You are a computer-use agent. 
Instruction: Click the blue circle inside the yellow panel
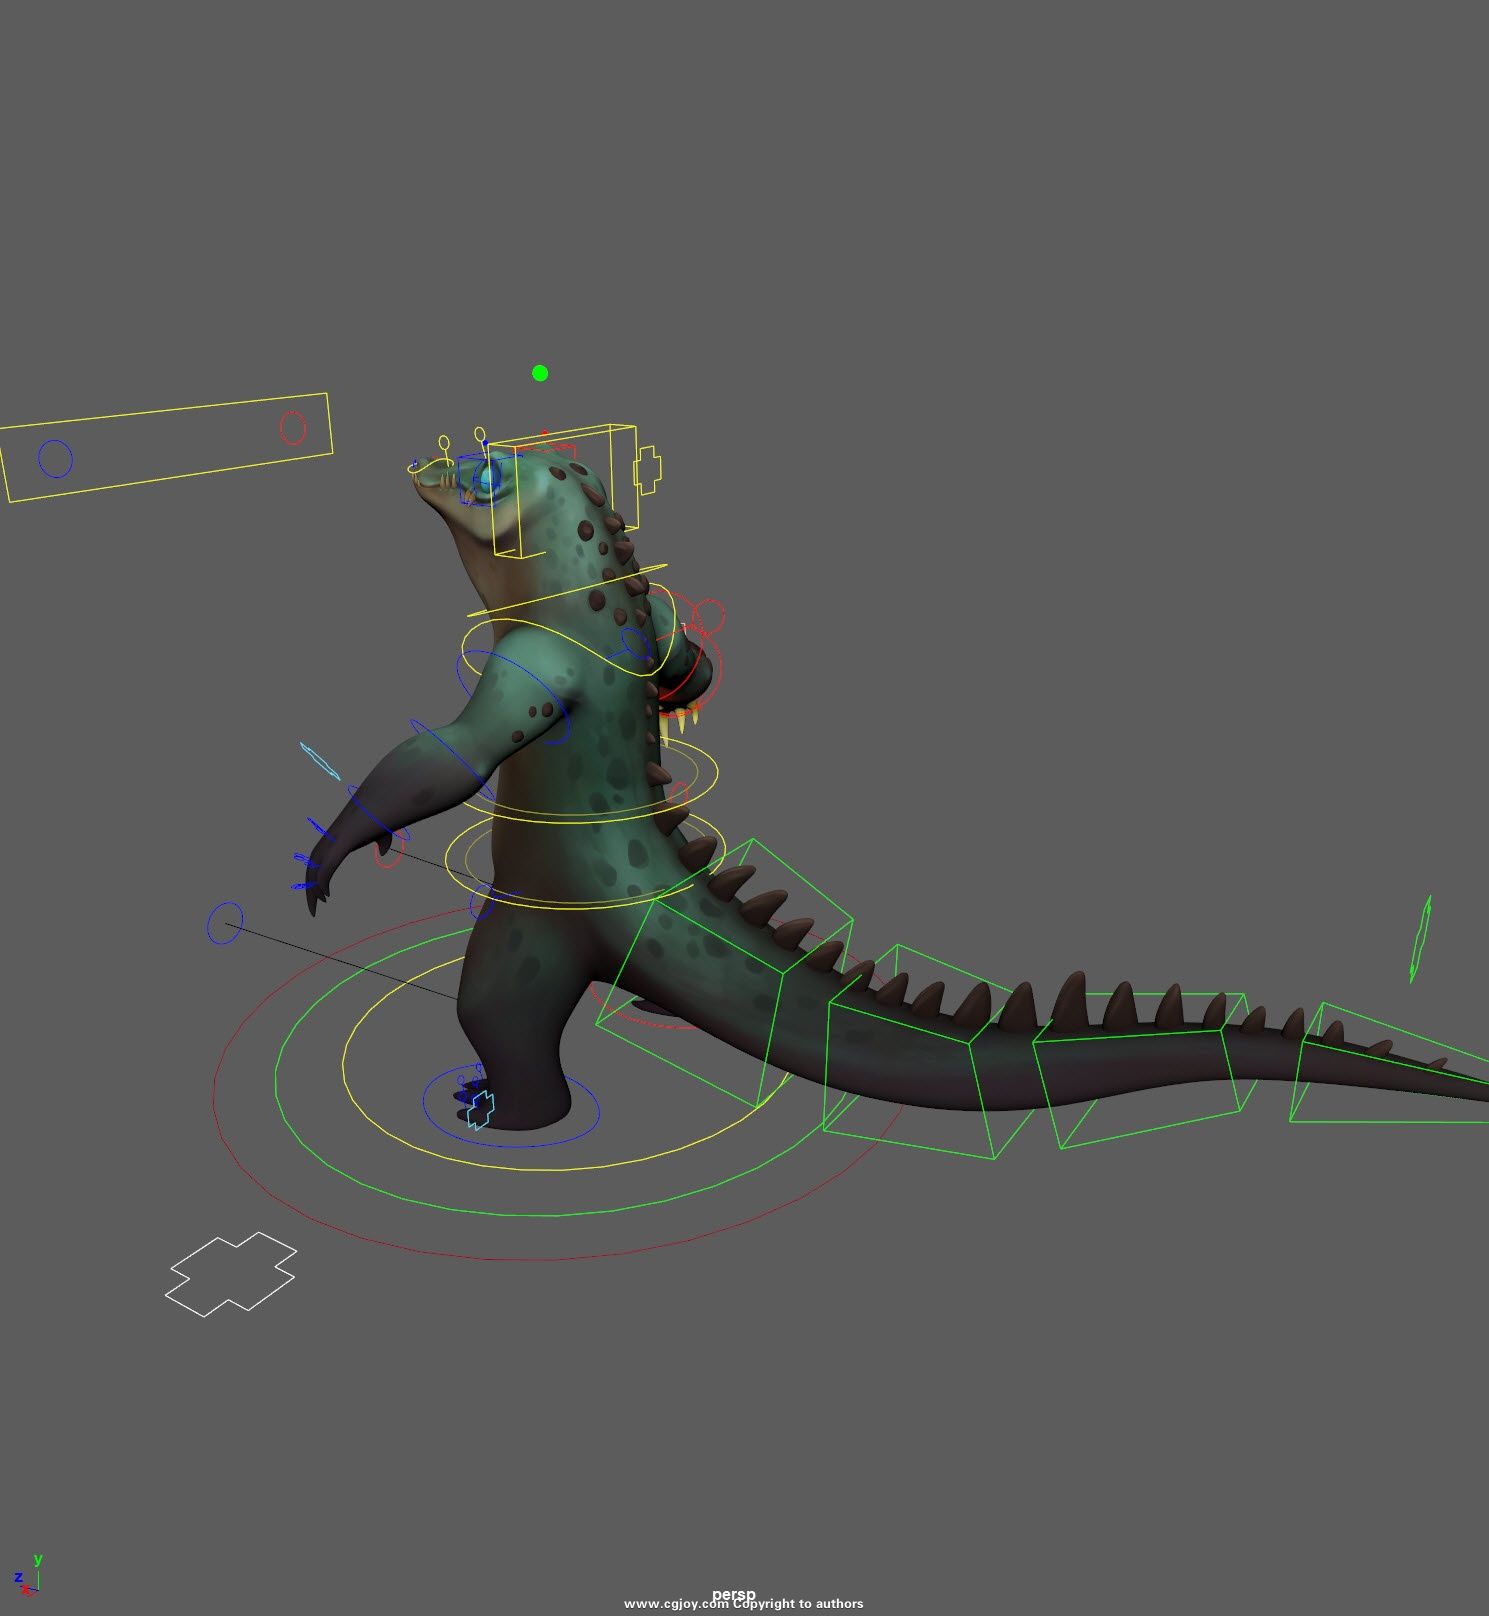(55, 459)
